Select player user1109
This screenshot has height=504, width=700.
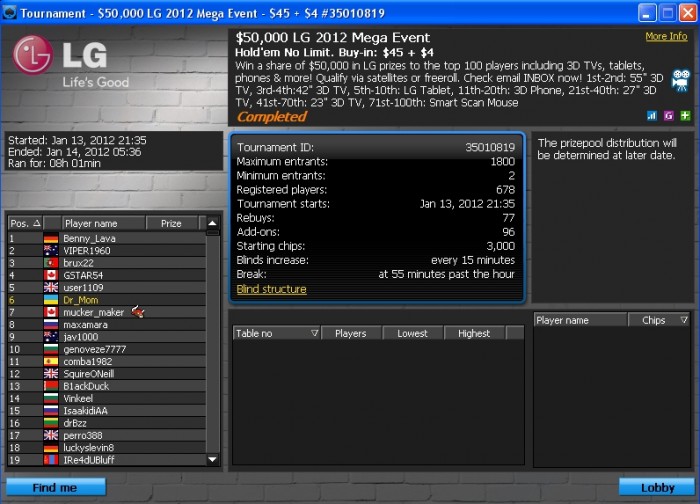pyautogui.click(x=107, y=287)
